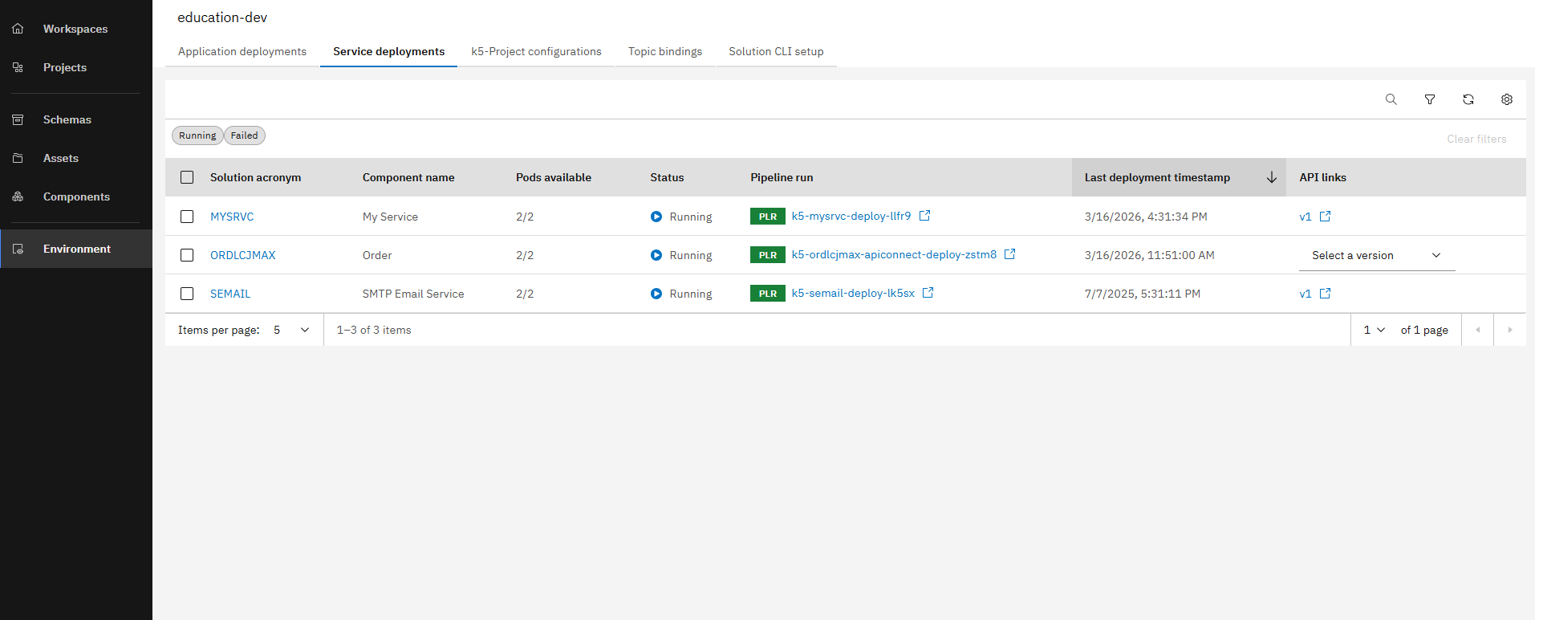
Task: Click the search icon above the table
Action: (1391, 99)
